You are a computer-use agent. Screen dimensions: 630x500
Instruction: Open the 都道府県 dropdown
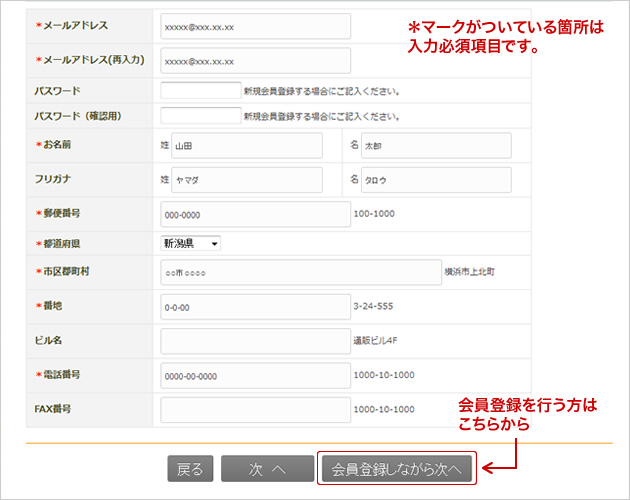[x=191, y=243]
